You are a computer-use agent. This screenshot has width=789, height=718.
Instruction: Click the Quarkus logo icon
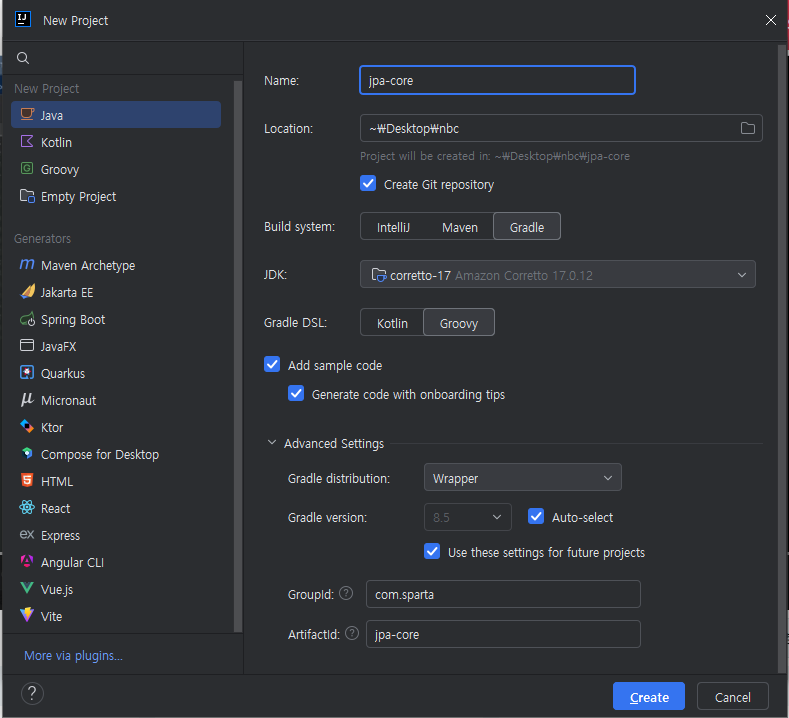point(27,372)
